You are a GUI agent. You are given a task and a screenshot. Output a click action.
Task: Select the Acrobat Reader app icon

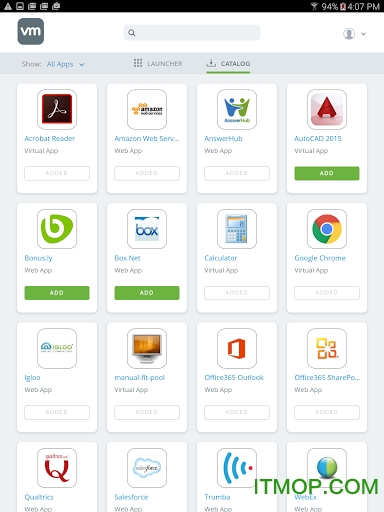(x=57, y=109)
